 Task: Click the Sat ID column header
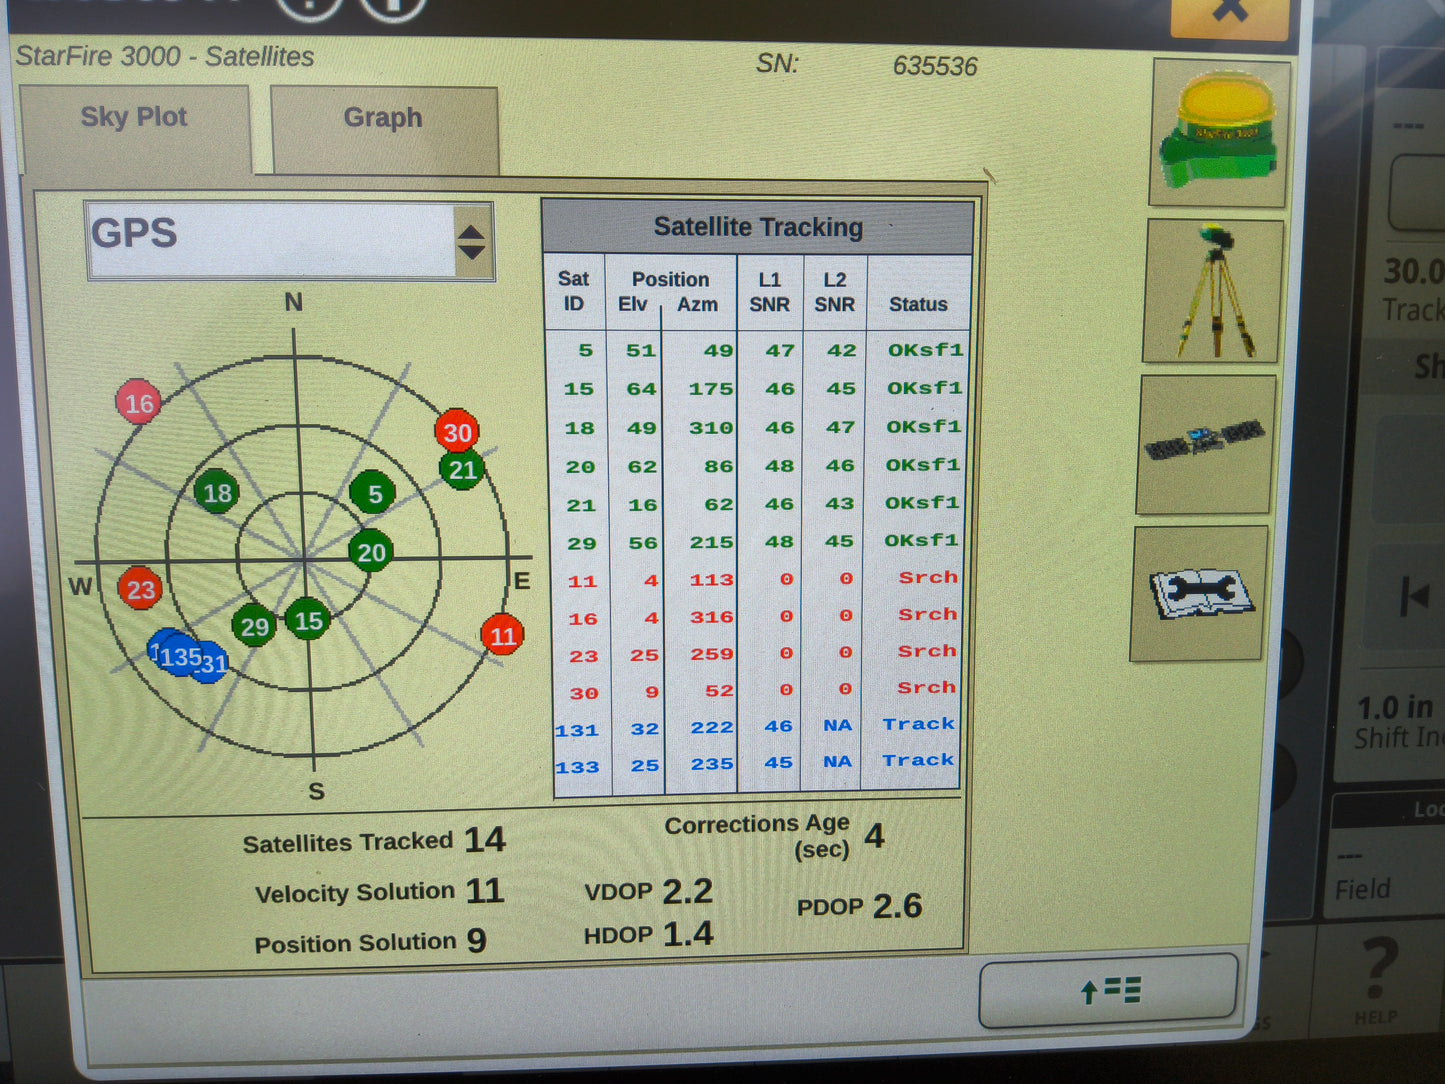coord(574,291)
